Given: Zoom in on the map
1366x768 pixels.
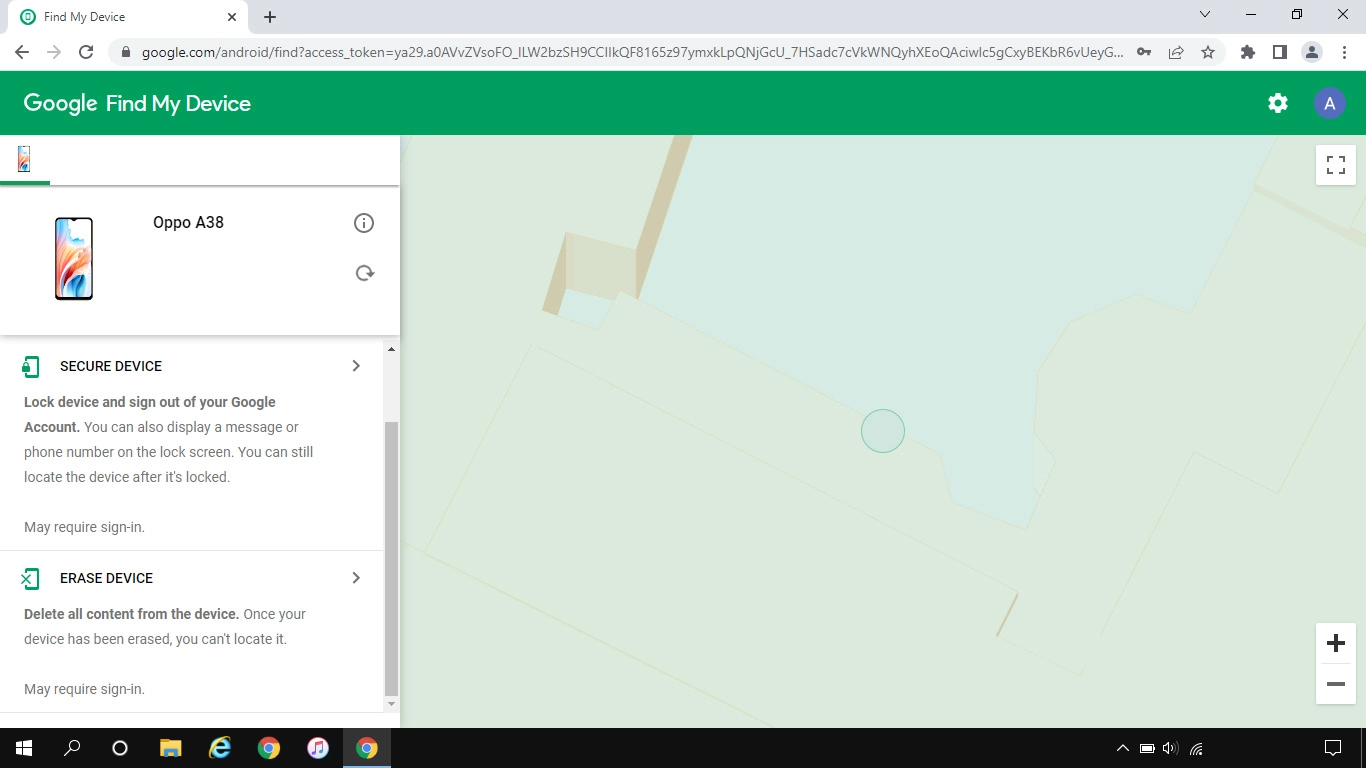Looking at the screenshot, I should [x=1335, y=643].
